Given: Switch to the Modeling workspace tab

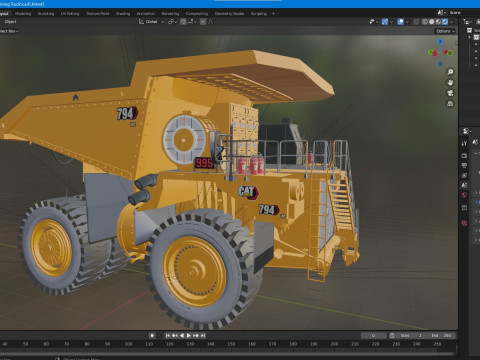Looking at the screenshot, I should click(23, 14).
